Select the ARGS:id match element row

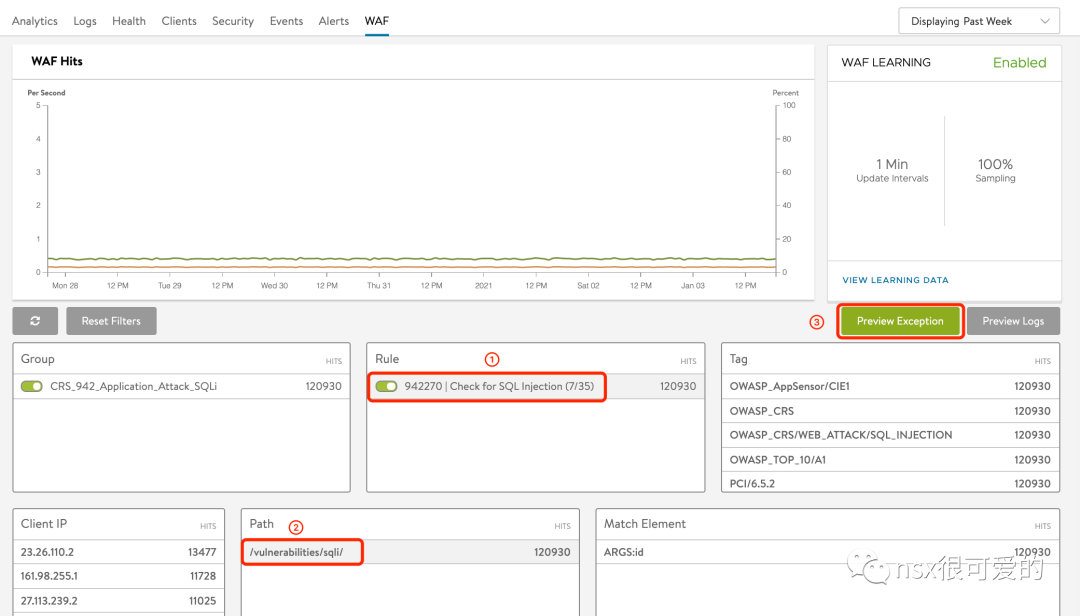tap(827, 552)
